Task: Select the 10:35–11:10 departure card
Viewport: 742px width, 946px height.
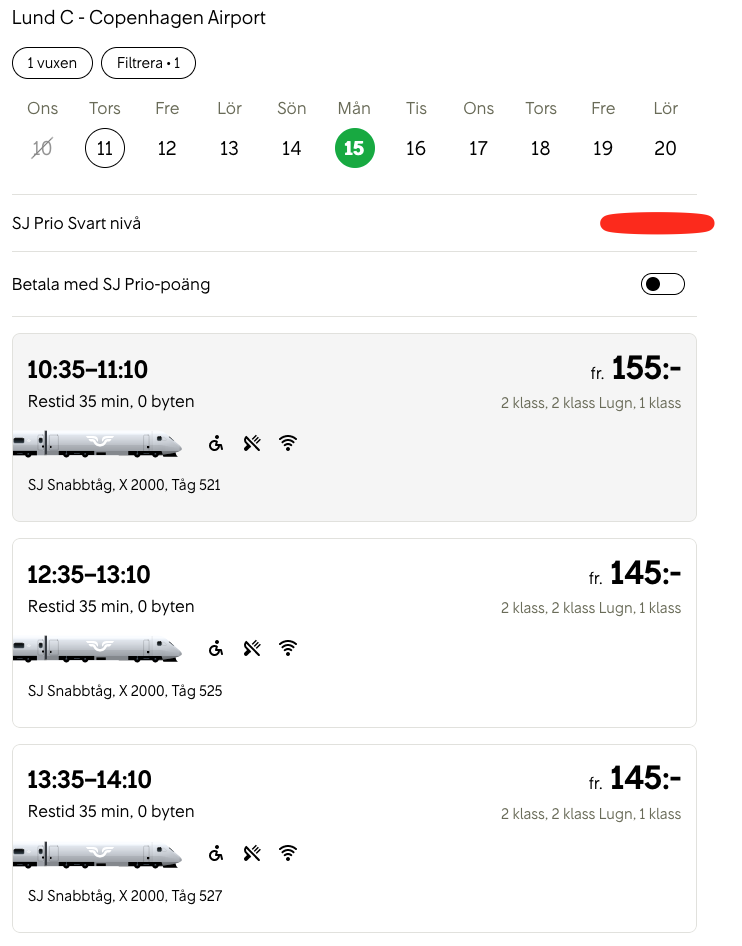Action: [x=354, y=427]
